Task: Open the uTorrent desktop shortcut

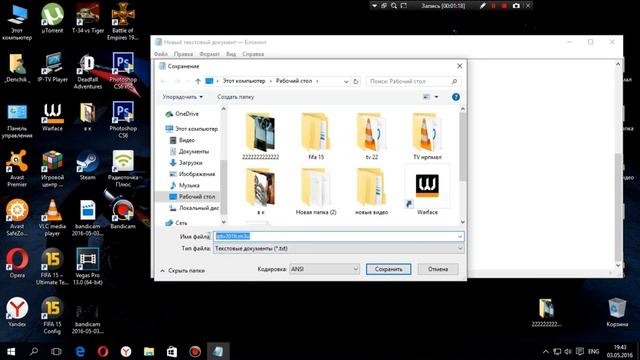Action: tap(52, 18)
